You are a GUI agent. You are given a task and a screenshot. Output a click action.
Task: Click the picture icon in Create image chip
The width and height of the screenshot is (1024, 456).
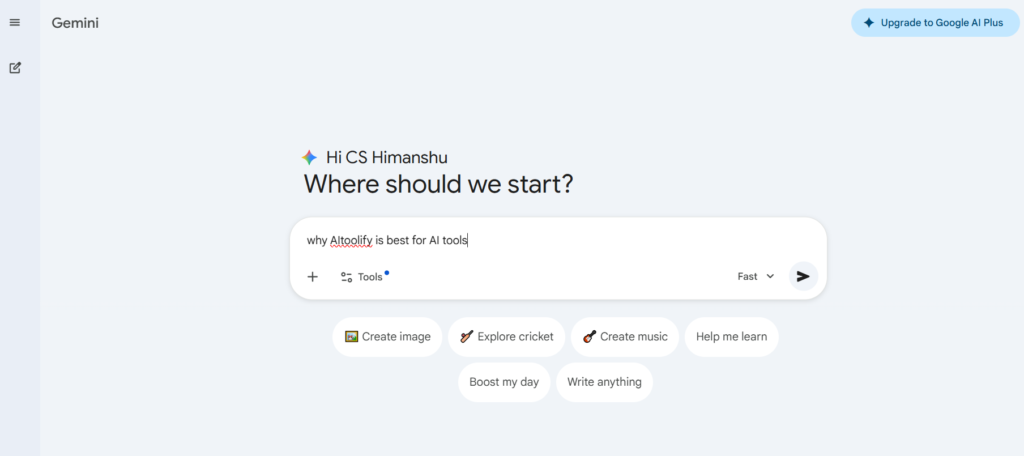pyautogui.click(x=351, y=337)
